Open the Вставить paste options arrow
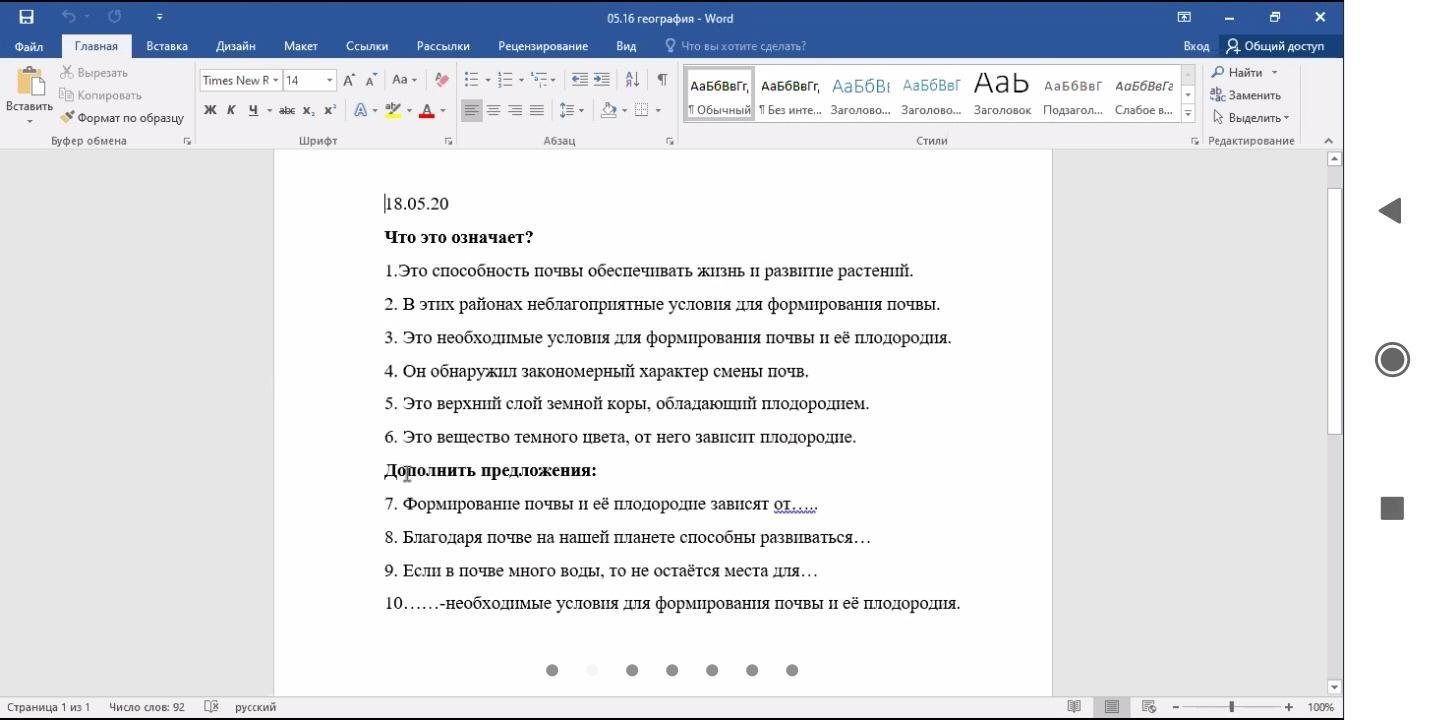 (x=30, y=120)
